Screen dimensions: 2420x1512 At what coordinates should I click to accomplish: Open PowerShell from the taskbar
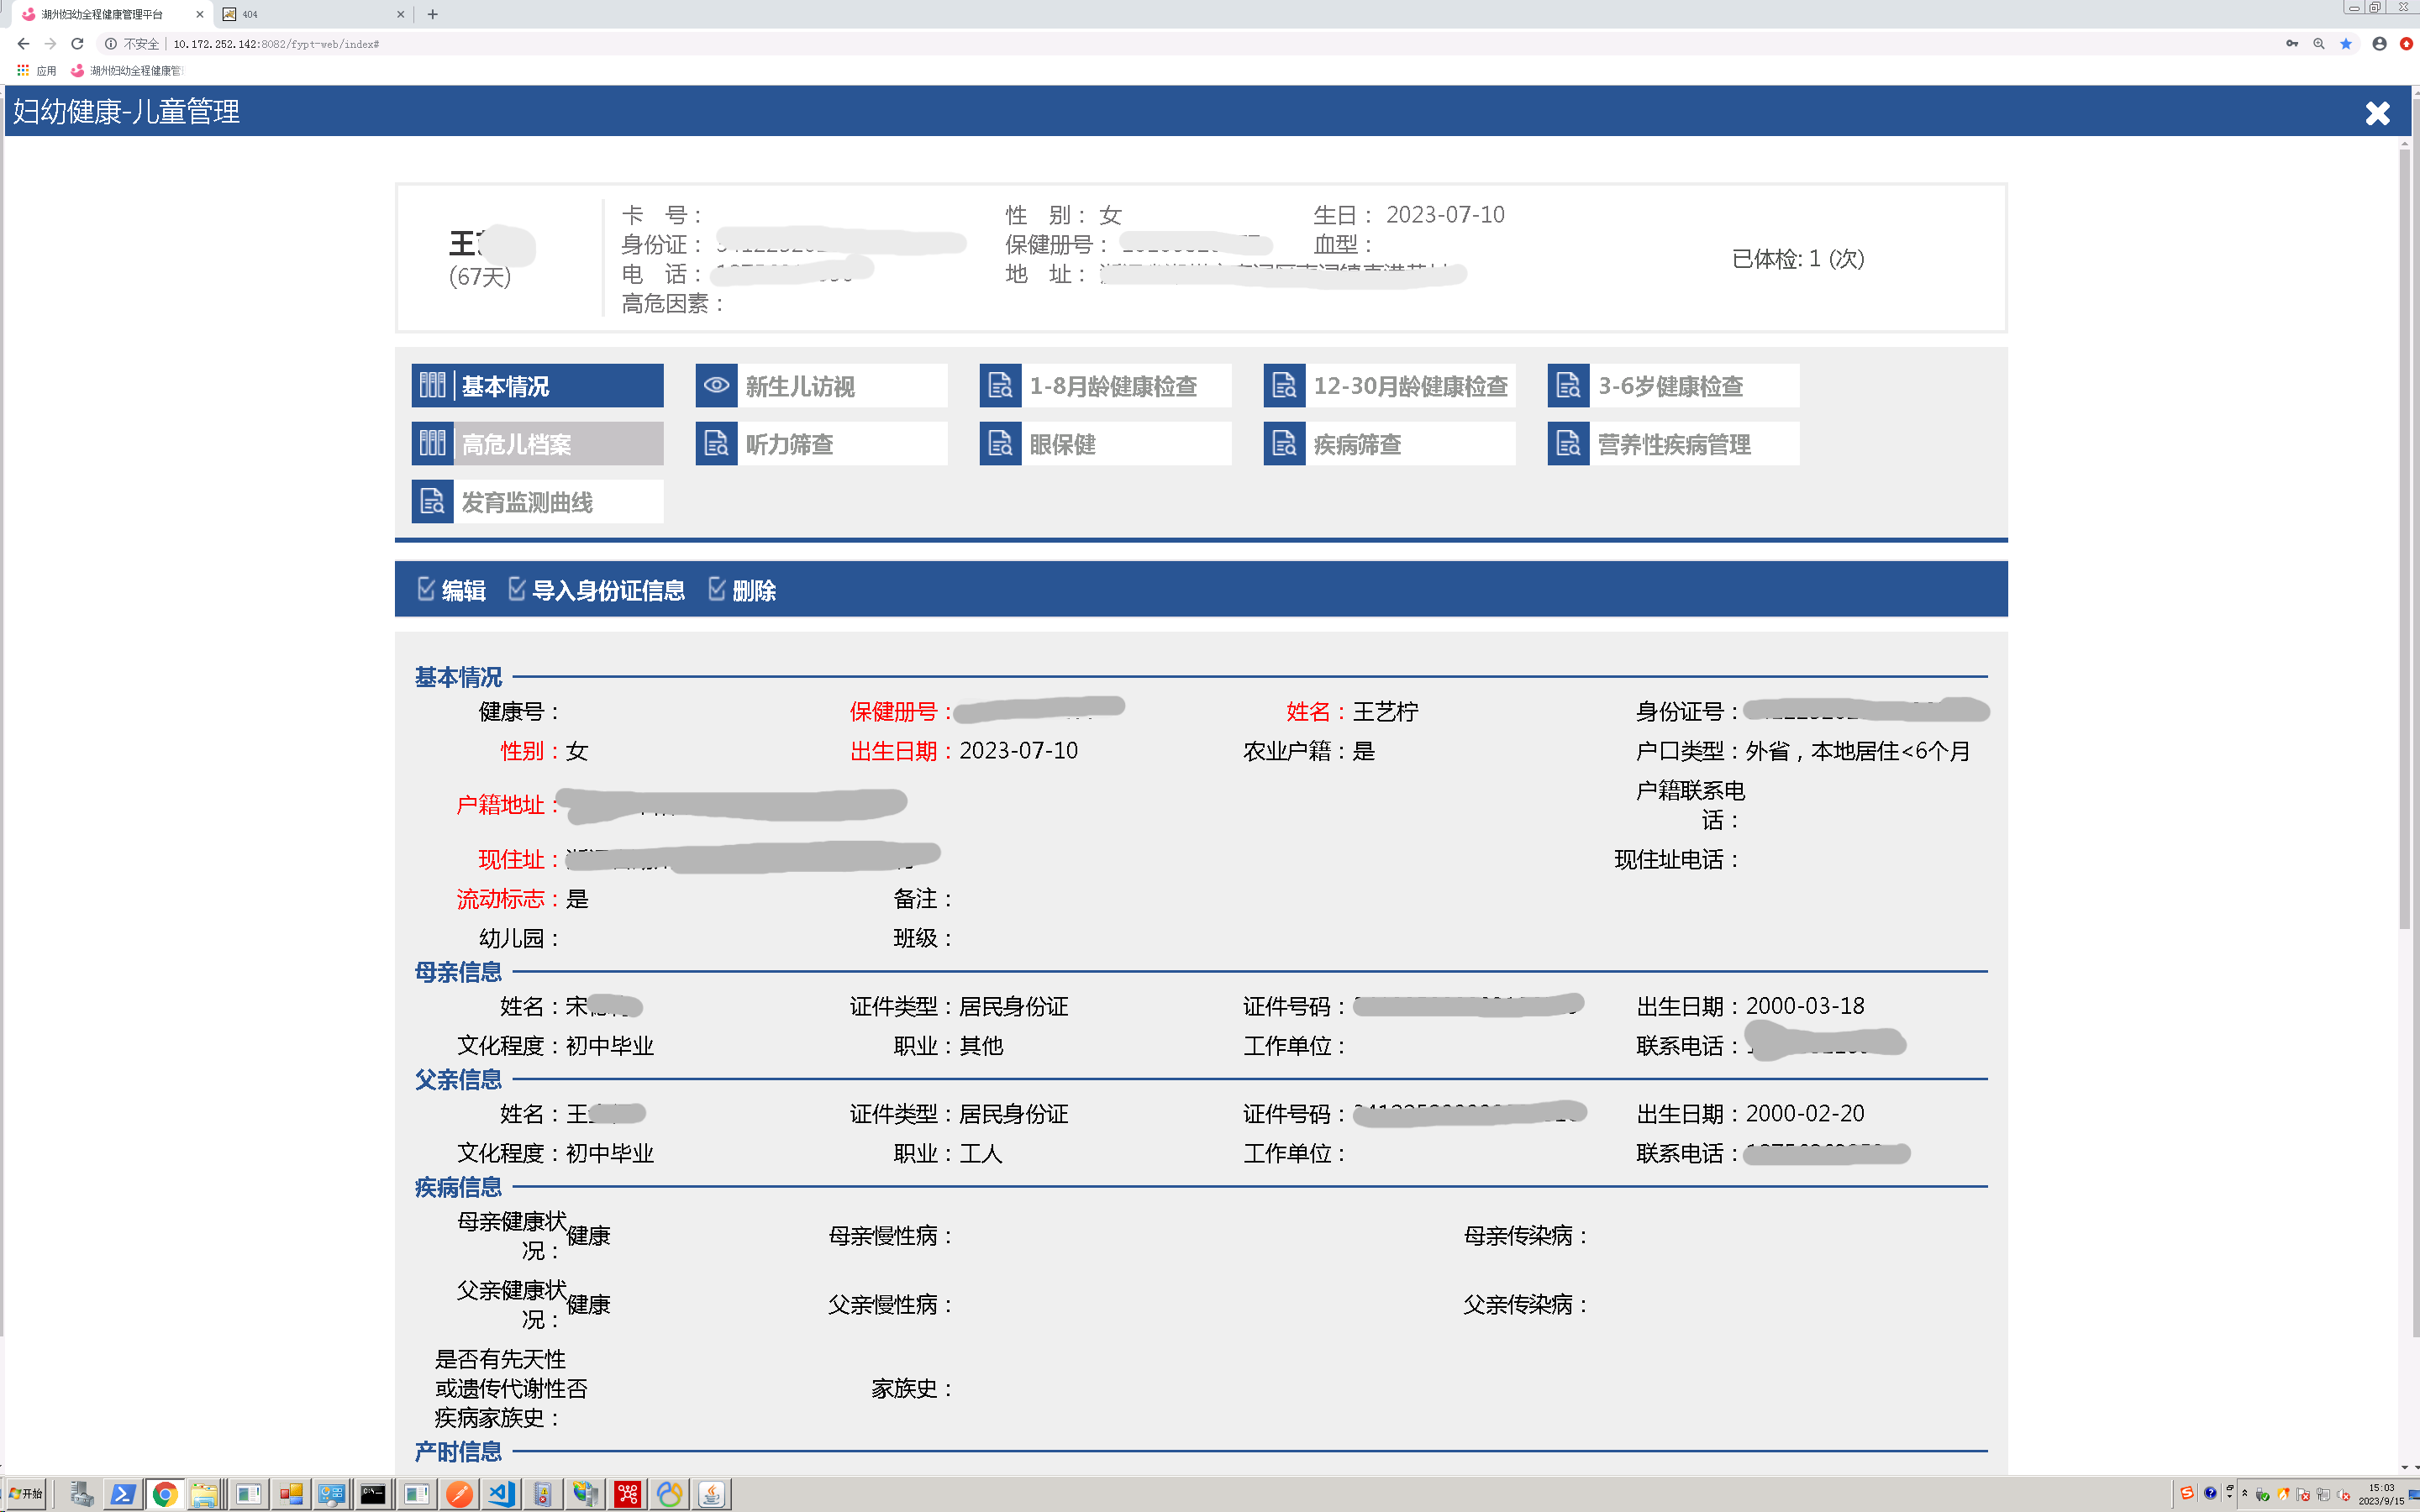(123, 1494)
